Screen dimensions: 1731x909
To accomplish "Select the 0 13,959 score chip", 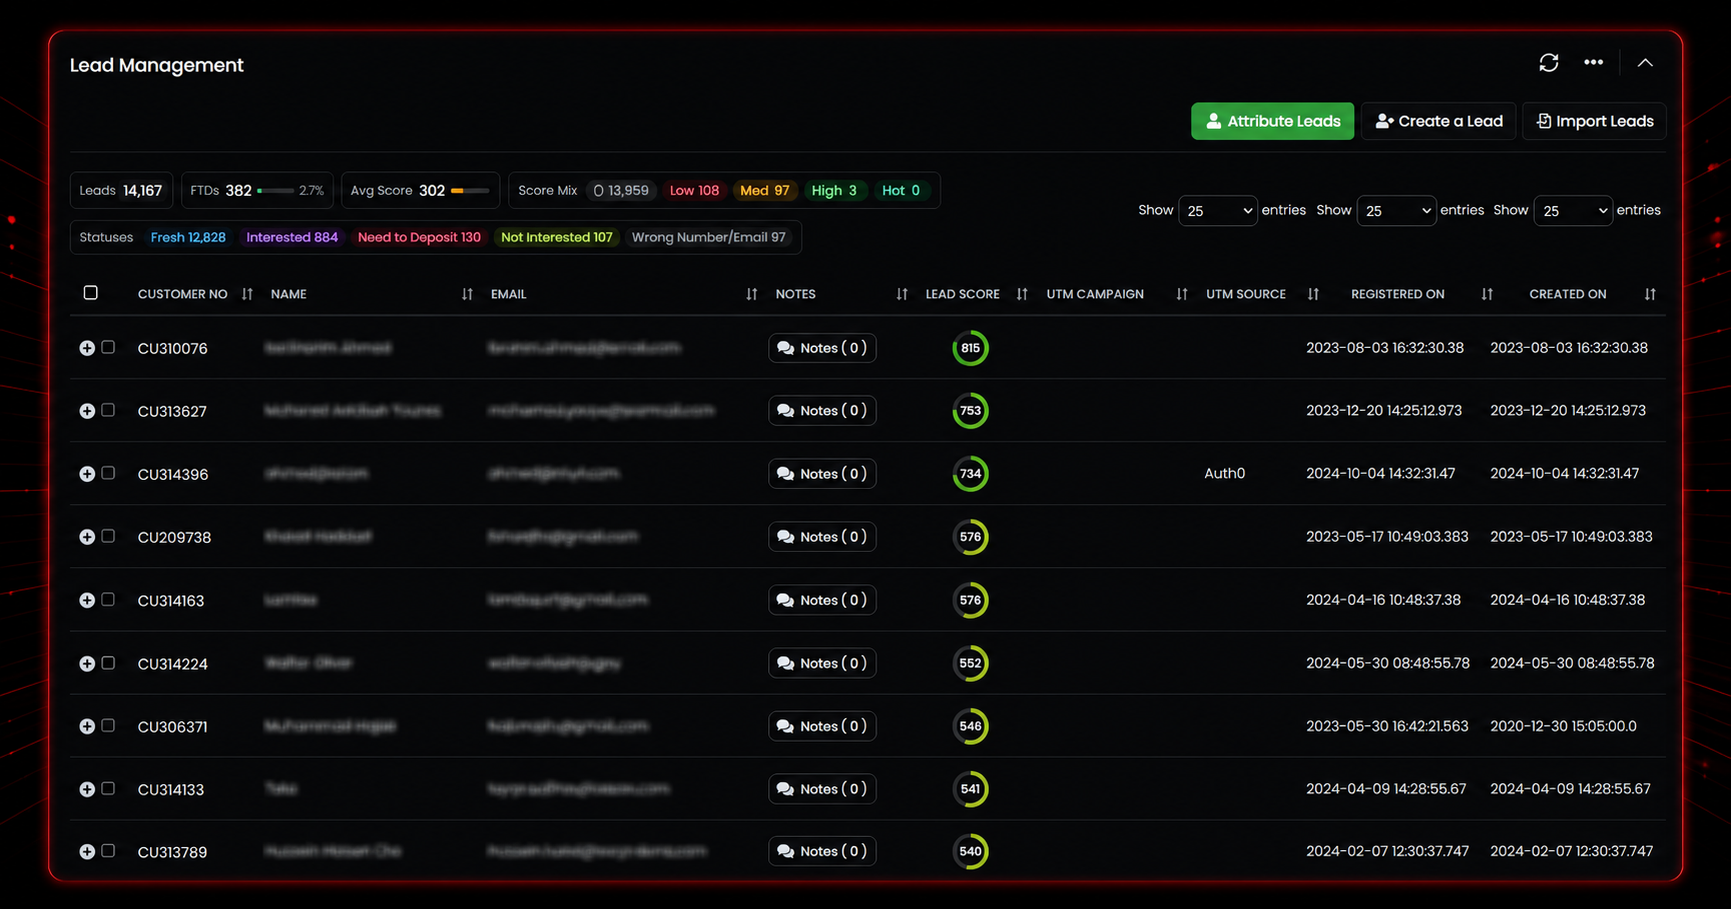I will (x=621, y=190).
